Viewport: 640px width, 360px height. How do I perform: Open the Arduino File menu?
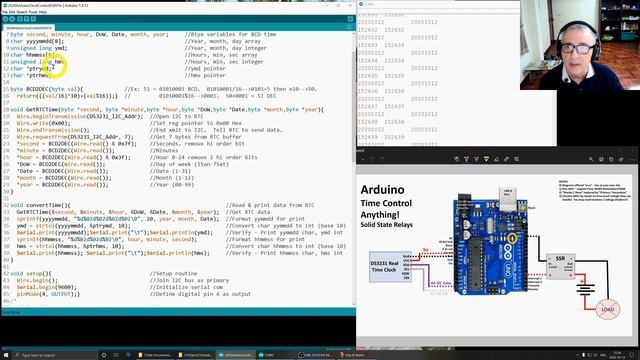tap(4, 12)
